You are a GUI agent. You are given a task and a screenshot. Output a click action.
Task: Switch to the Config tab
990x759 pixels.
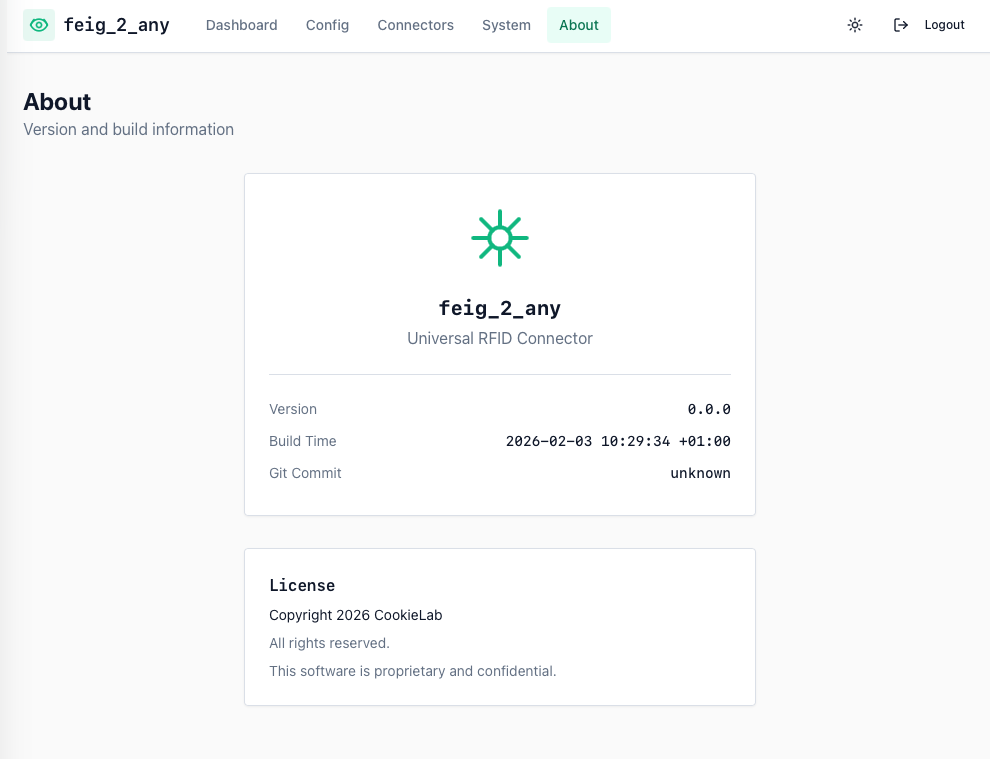coord(327,25)
